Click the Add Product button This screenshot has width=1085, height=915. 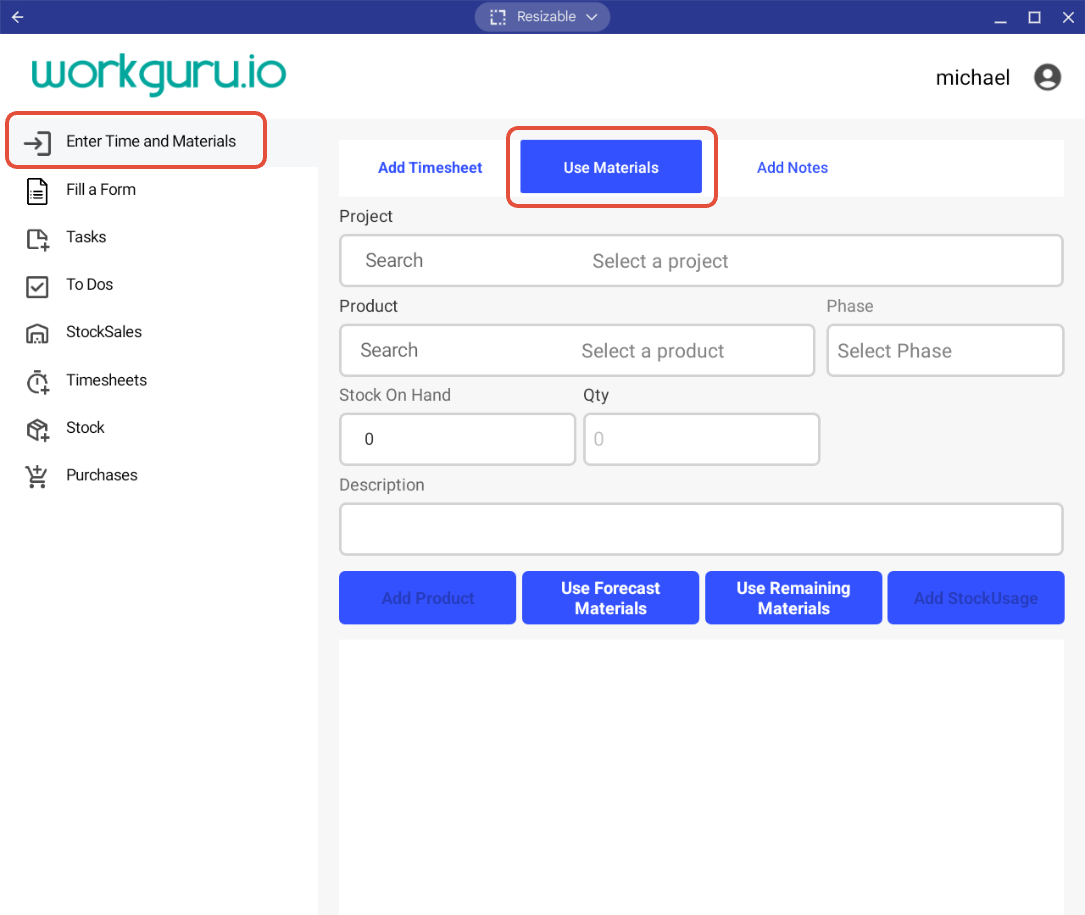pyautogui.click(x=428, y=598)
